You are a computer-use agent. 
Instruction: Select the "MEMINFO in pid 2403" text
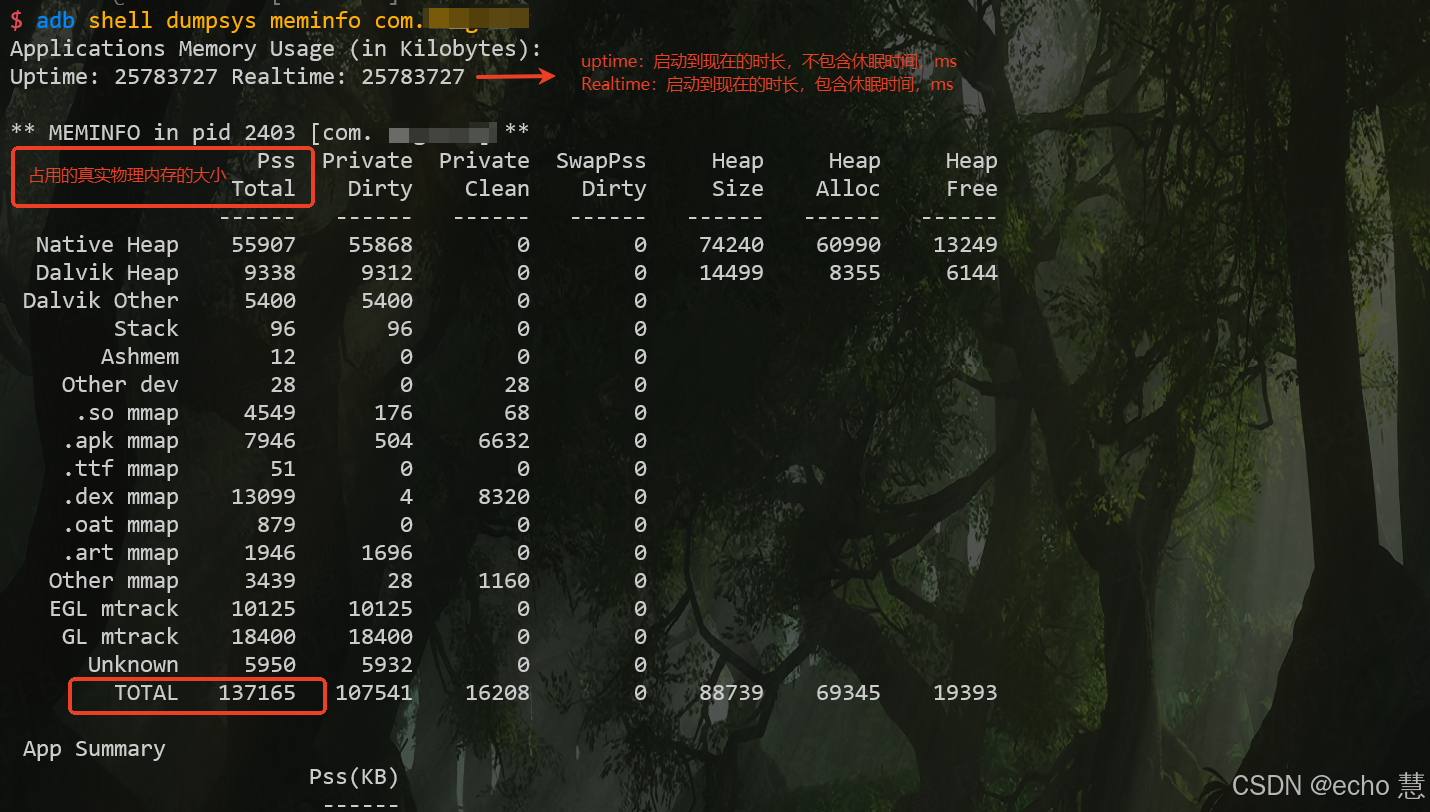[172, 132]
